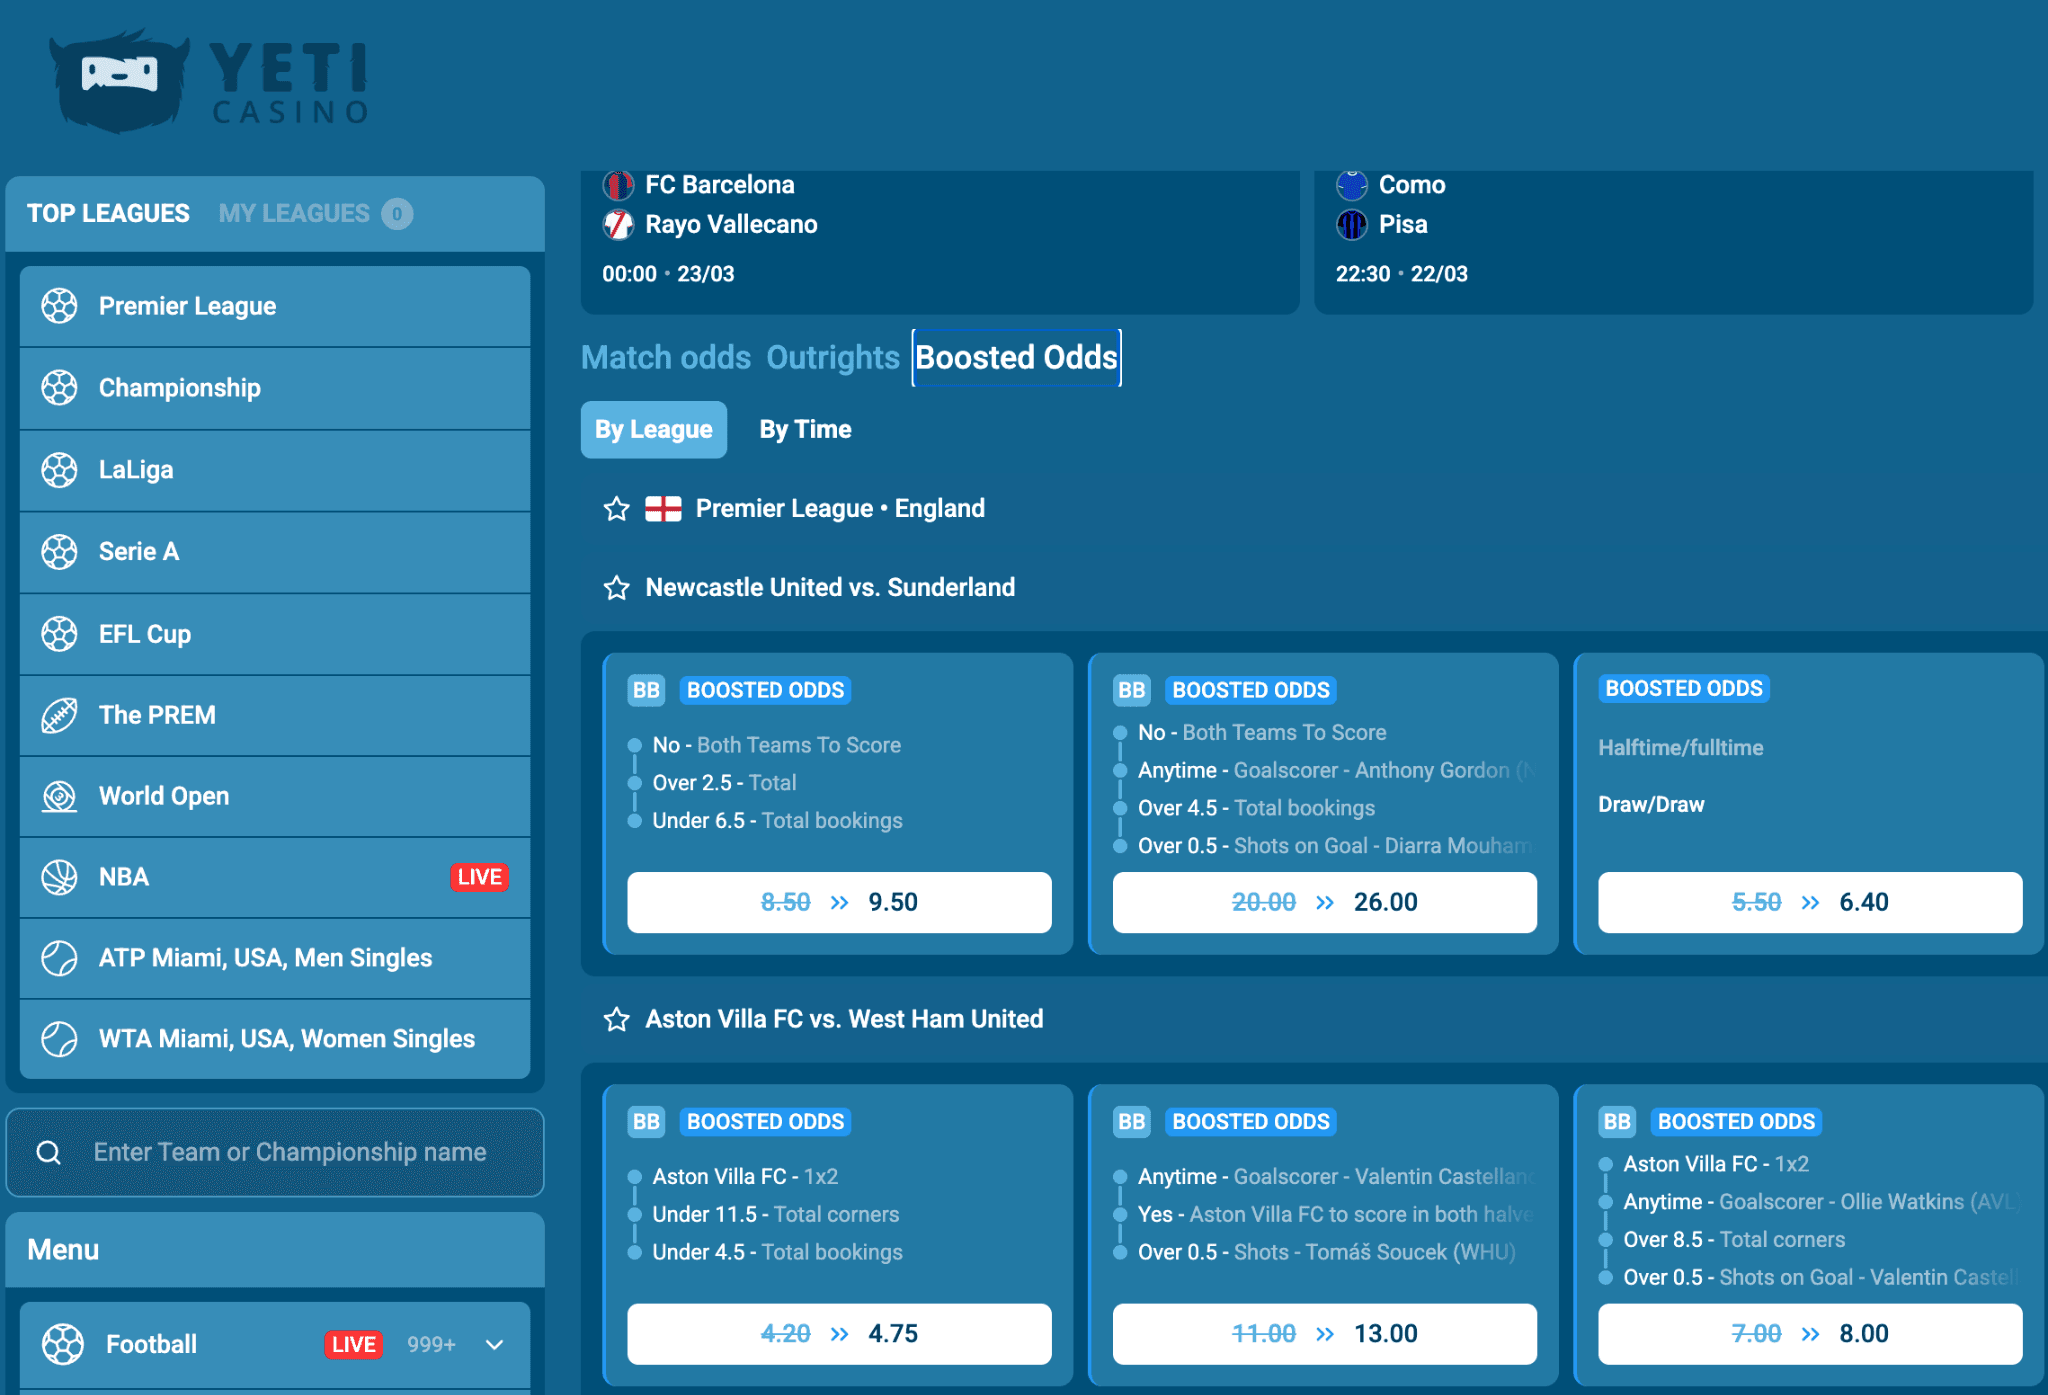The width and height of the screenshot is (2048, 1395).
Task: Select the By League filter
Action: (x=653, y=429)
